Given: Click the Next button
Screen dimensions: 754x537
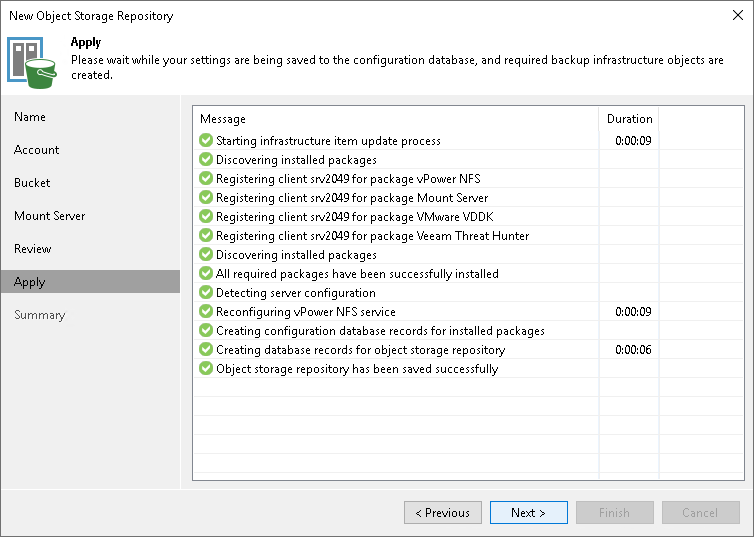Looking at the screenshot, I should [x=528, y=512].
